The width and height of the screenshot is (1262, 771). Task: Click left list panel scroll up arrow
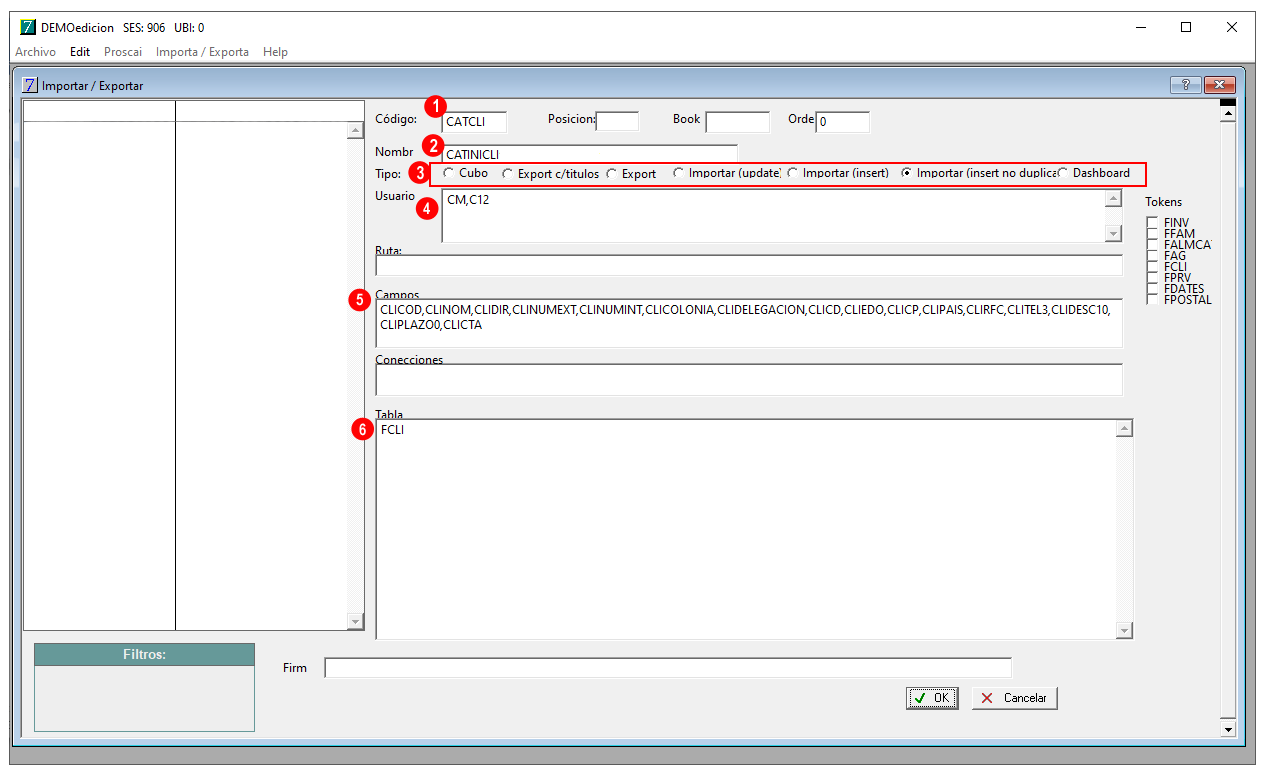[x=355, y=130]
